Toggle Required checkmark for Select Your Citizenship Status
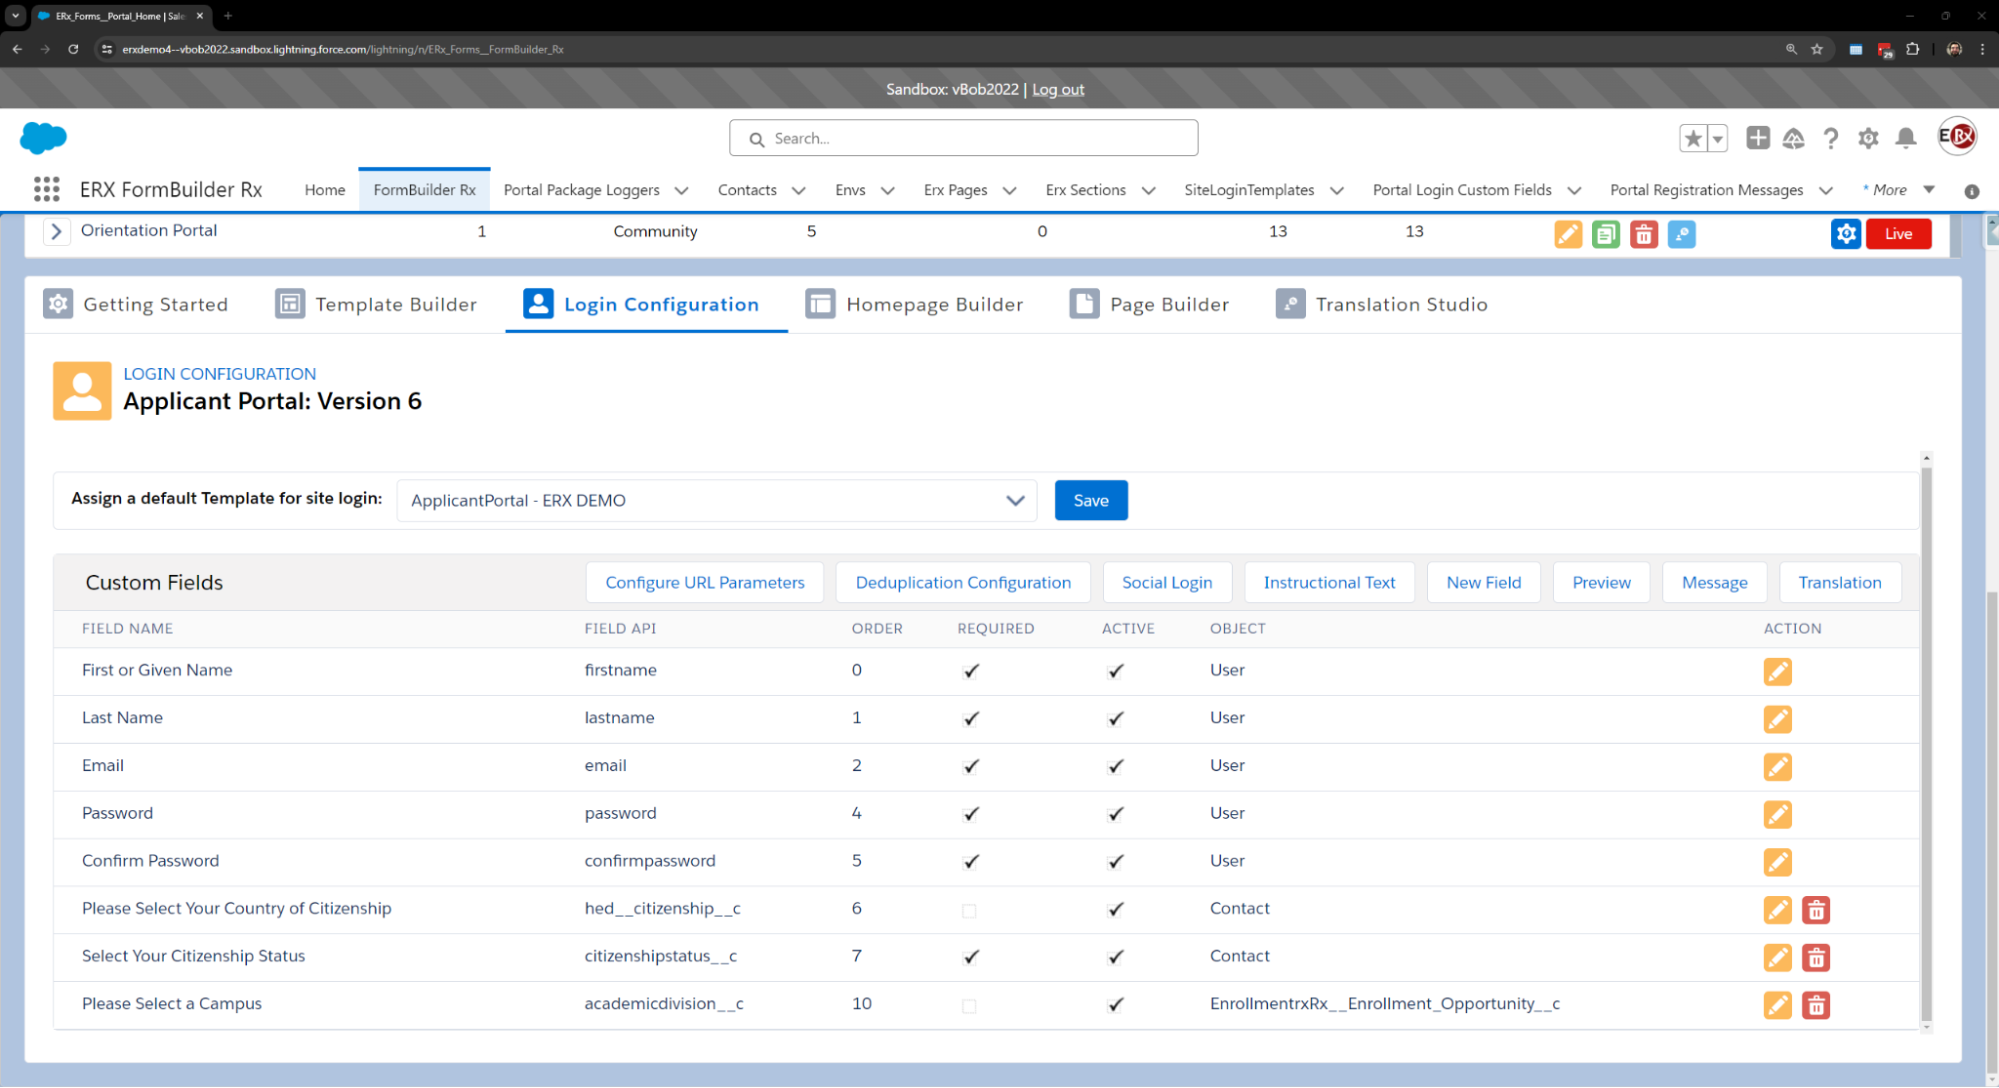 (x=970, y=957)
